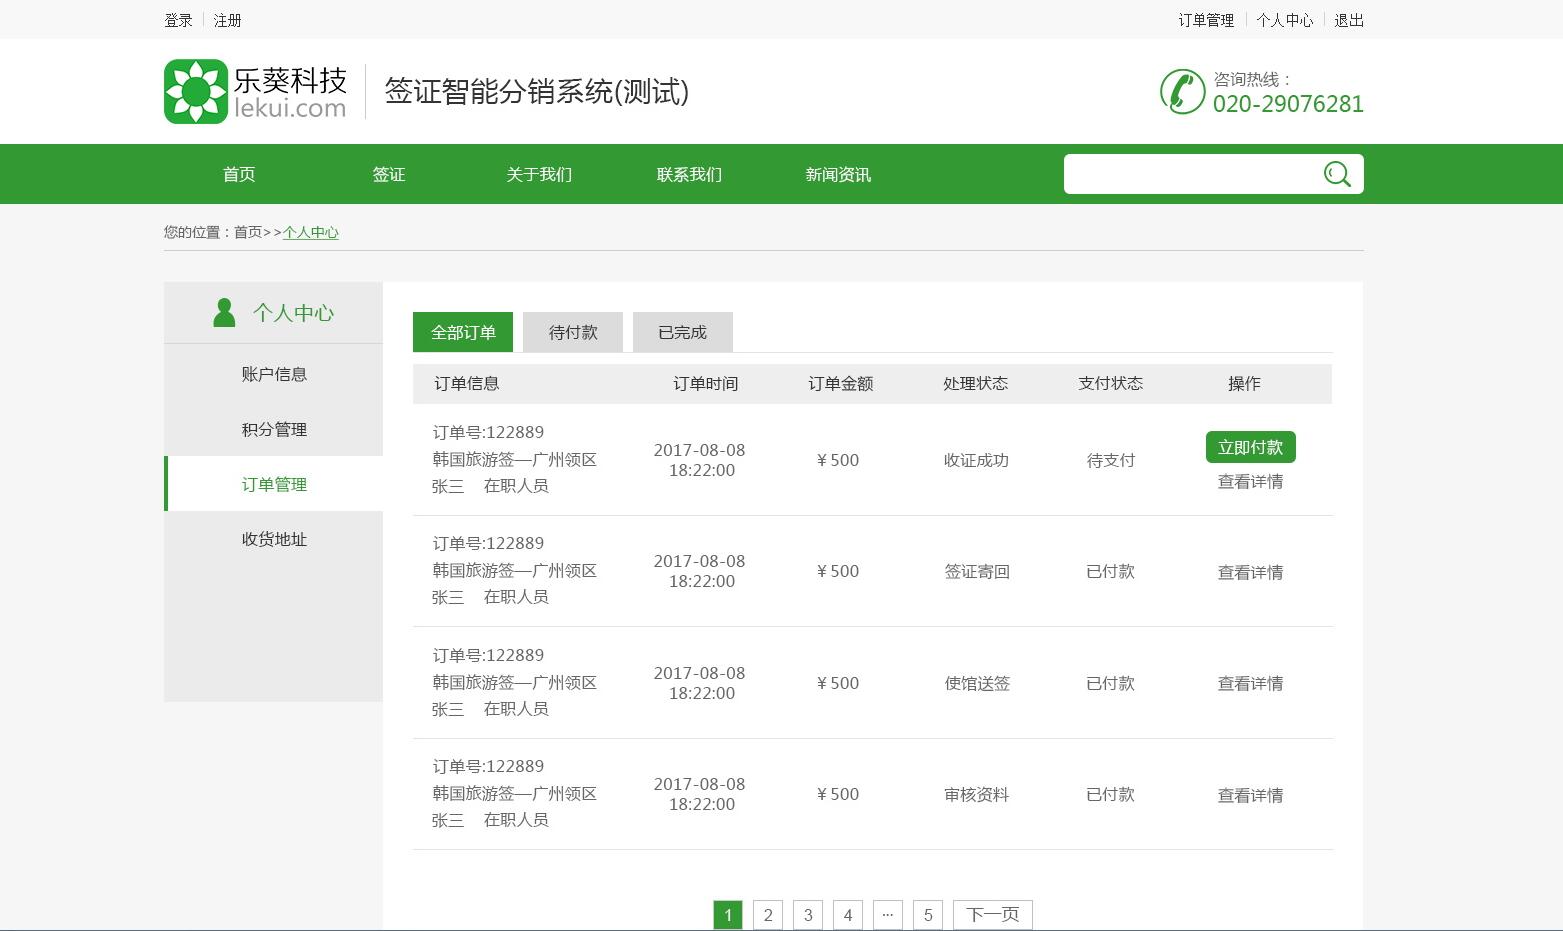Image resolution: width=1563 pixels, height=931 pixels.
Task: Open 首页 in the navigation bar
Action: [238, 173]
